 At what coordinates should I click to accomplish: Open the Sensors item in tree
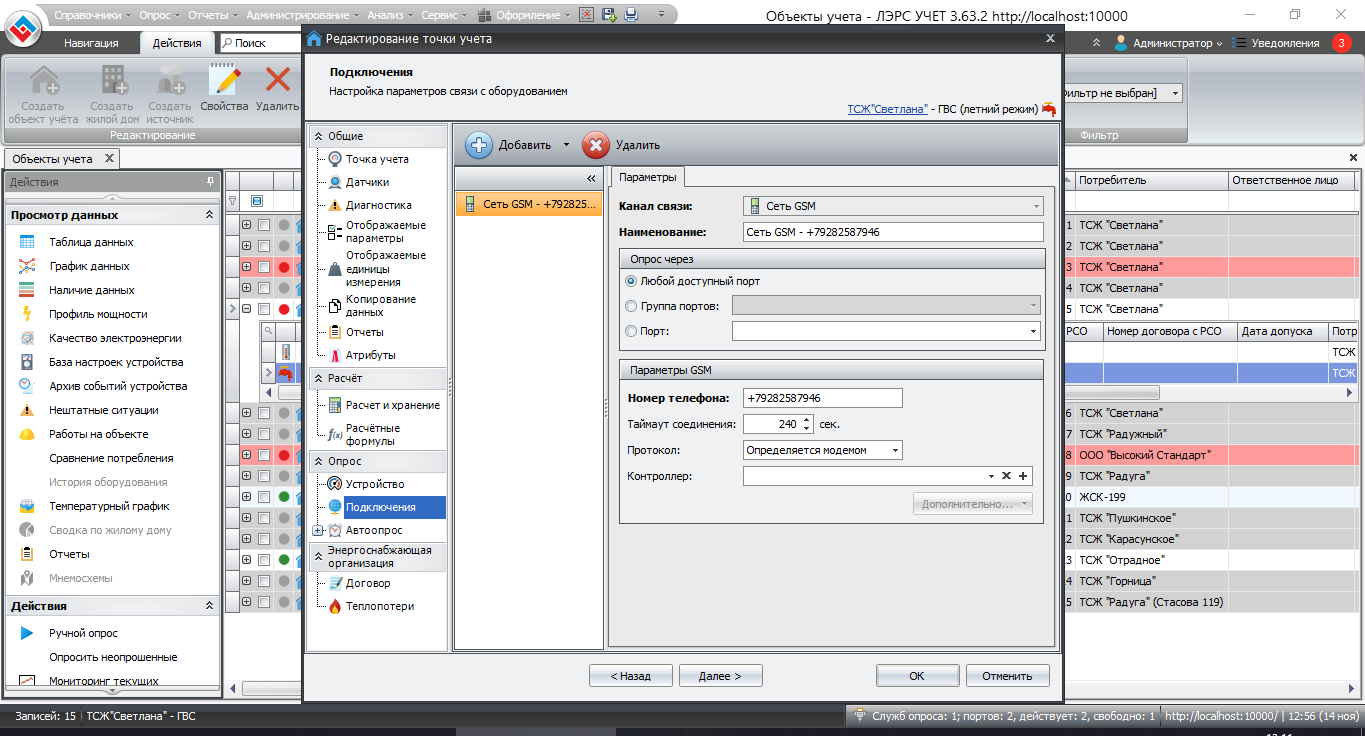367,182
